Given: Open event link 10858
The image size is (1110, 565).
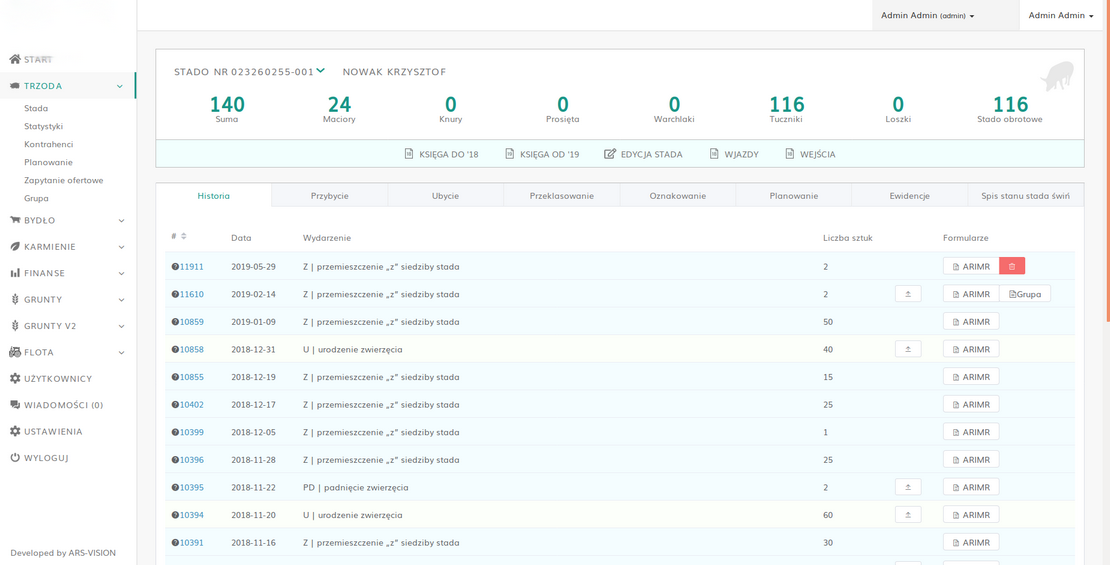Looking at the screenshot, I should (191, 350).
